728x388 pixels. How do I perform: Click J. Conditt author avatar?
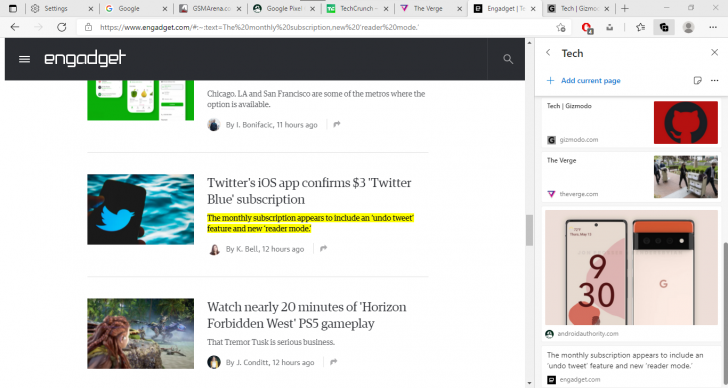click(214, 362)
